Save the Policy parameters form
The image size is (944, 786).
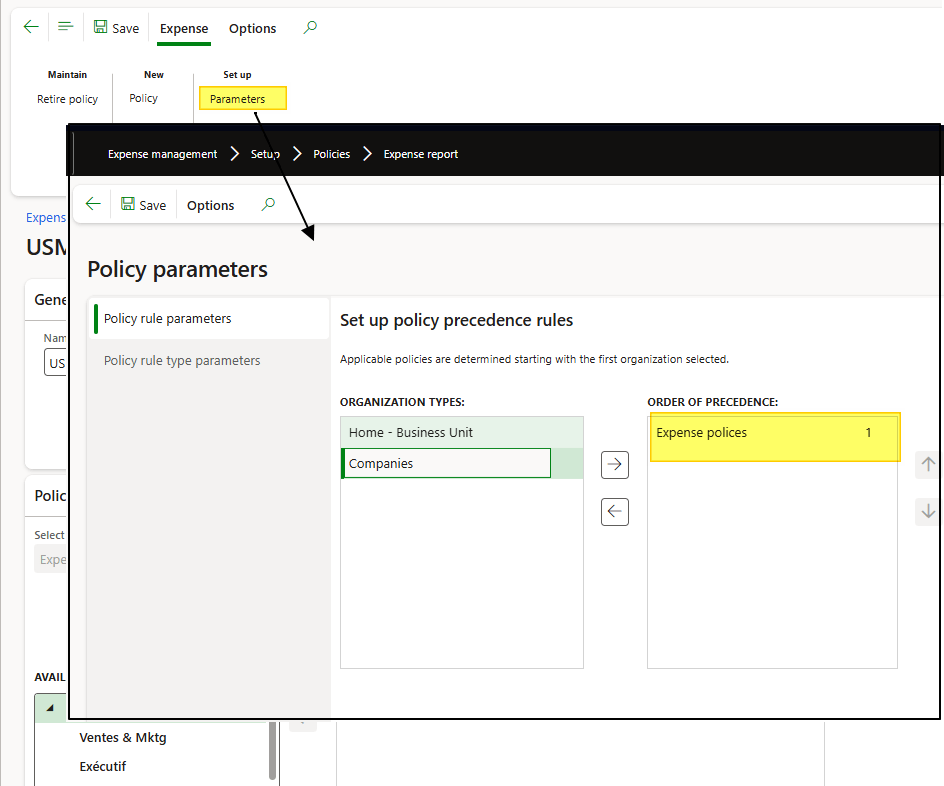point(143,205)
